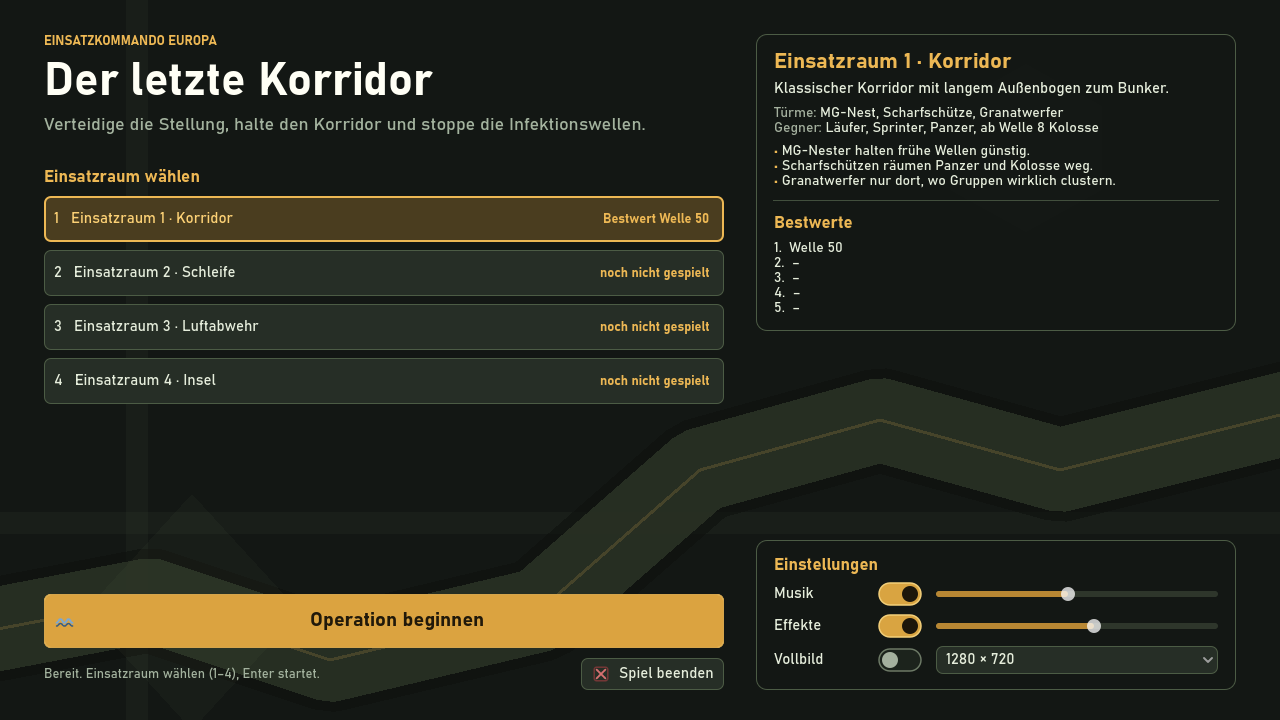1280x720 pixels.
Task: Click noch nicht gespielt on Insel row
Action: point(655,381)
